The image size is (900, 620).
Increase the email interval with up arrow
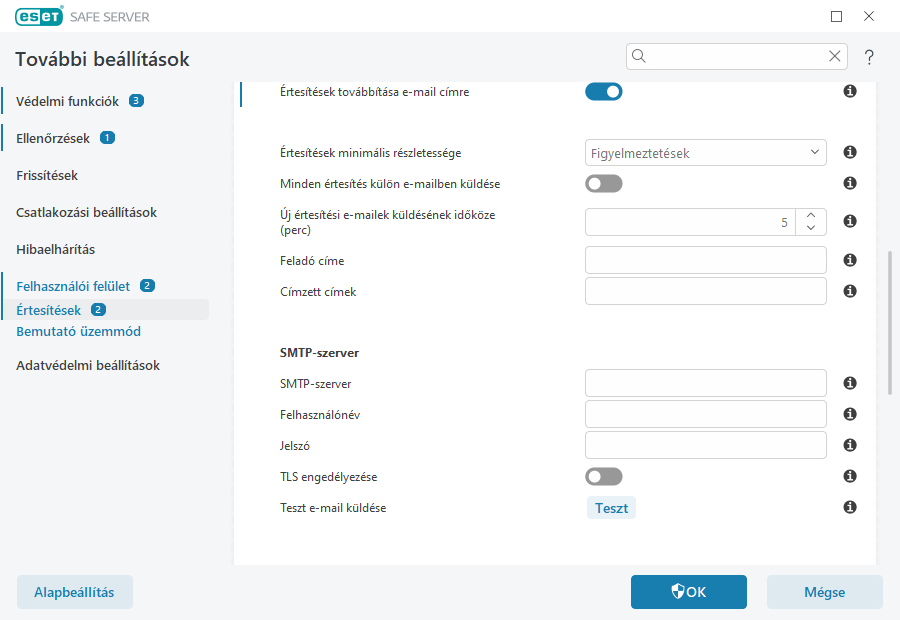[x=811, y=215]
